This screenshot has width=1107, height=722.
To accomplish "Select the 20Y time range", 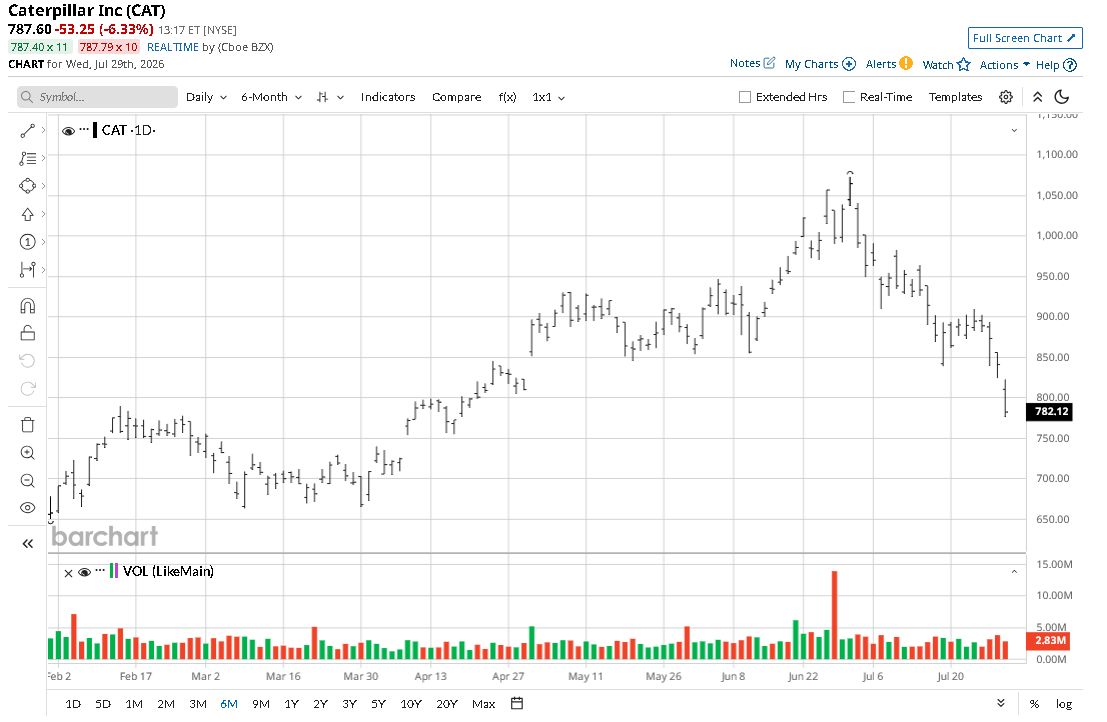I will click(446, 704).
